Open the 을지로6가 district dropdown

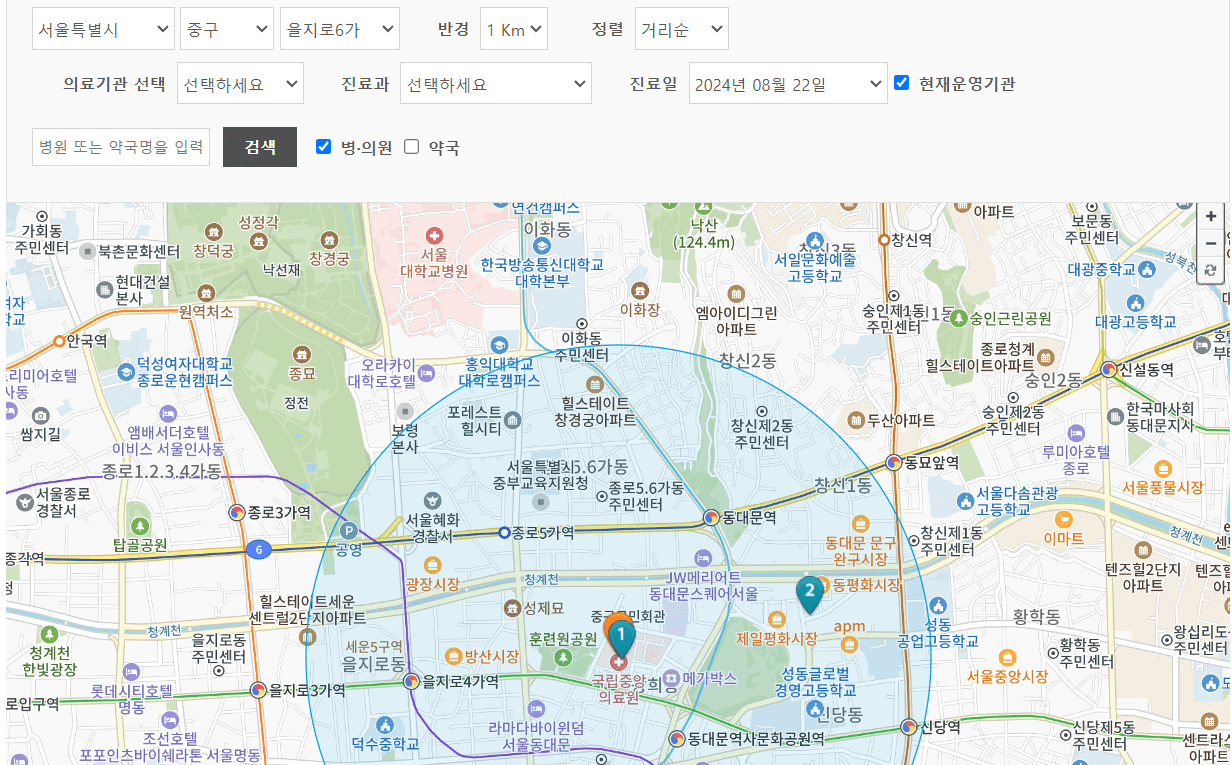[x=338, y=29]
